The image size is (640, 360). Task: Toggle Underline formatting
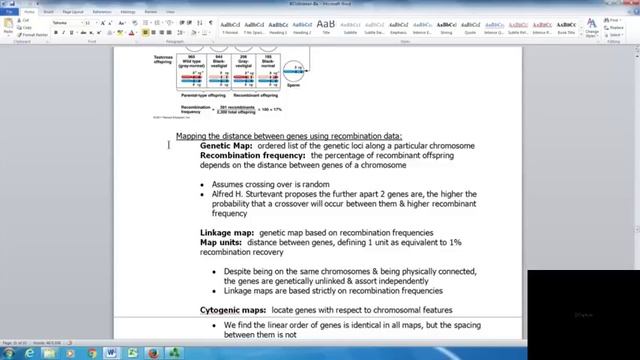coord(71,33)
